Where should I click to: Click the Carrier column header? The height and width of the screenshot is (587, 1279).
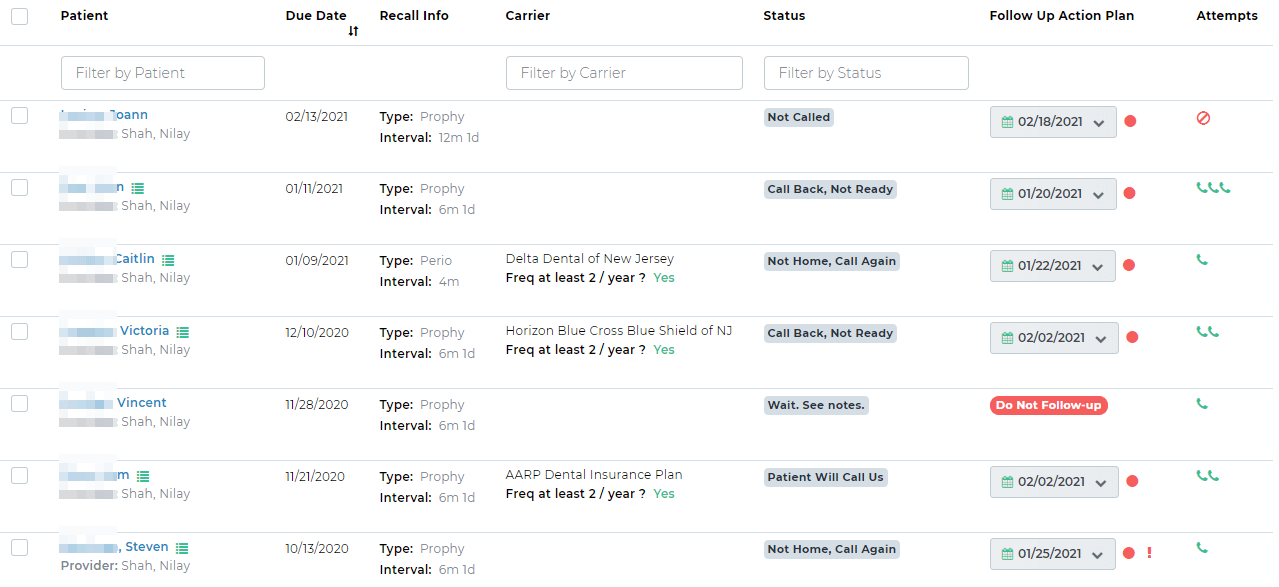point(527,15)
